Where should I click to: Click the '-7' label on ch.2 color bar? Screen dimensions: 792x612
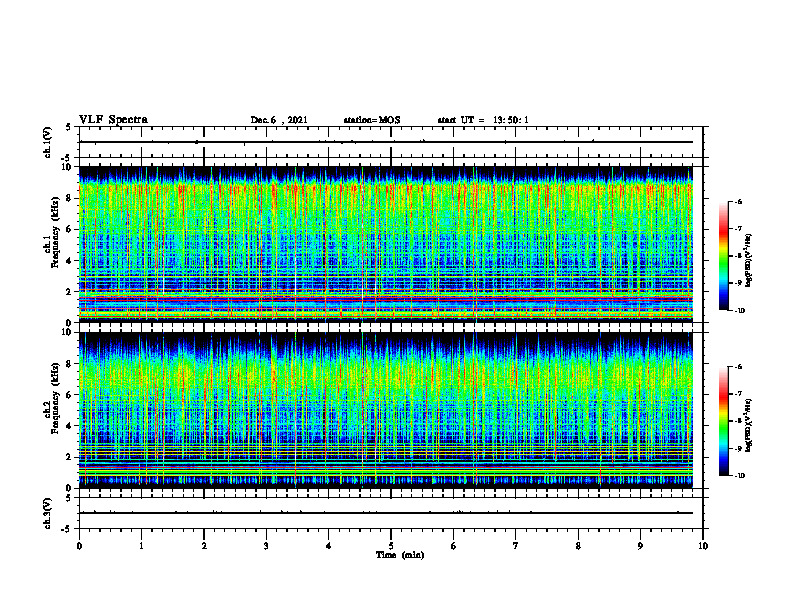[x=737, y=394]
